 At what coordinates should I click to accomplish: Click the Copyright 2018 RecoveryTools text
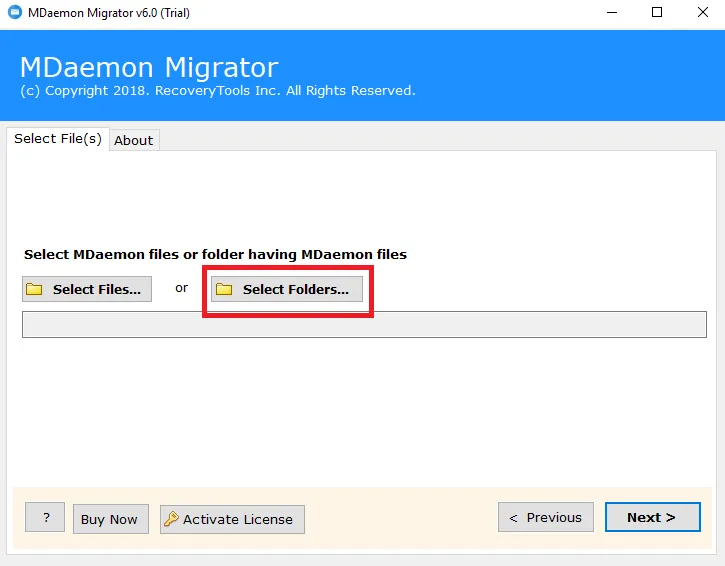pyautogui.click(x=217, y=91)
